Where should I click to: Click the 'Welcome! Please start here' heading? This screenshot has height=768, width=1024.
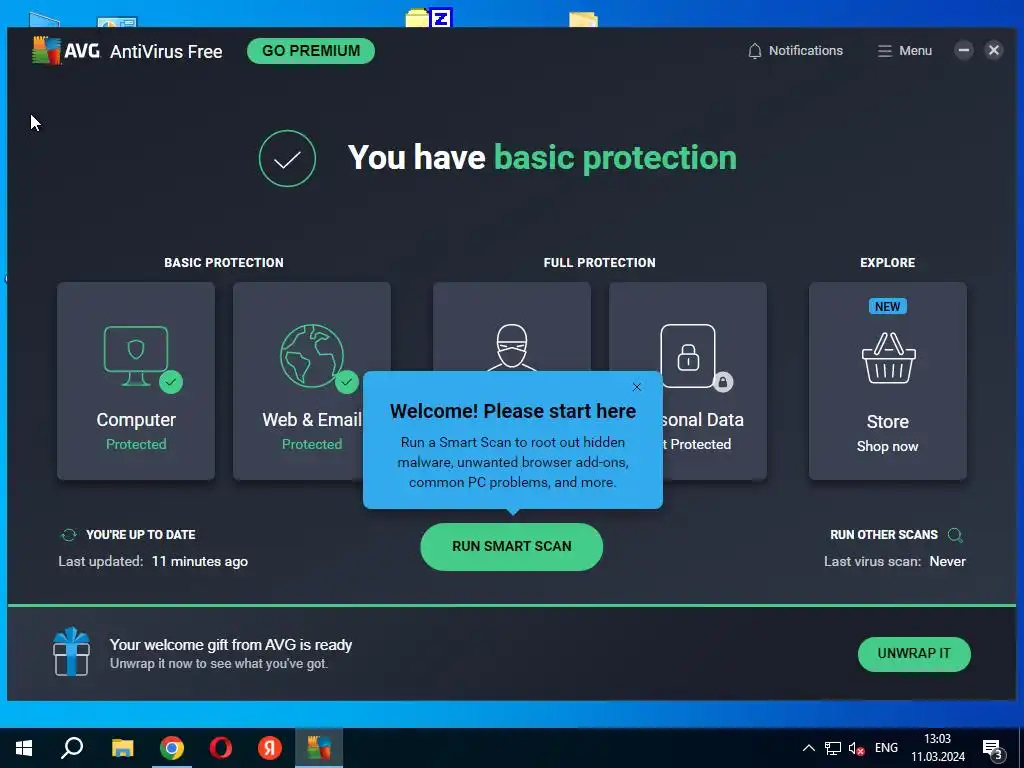pyautogui.click(x=513, y=411)
